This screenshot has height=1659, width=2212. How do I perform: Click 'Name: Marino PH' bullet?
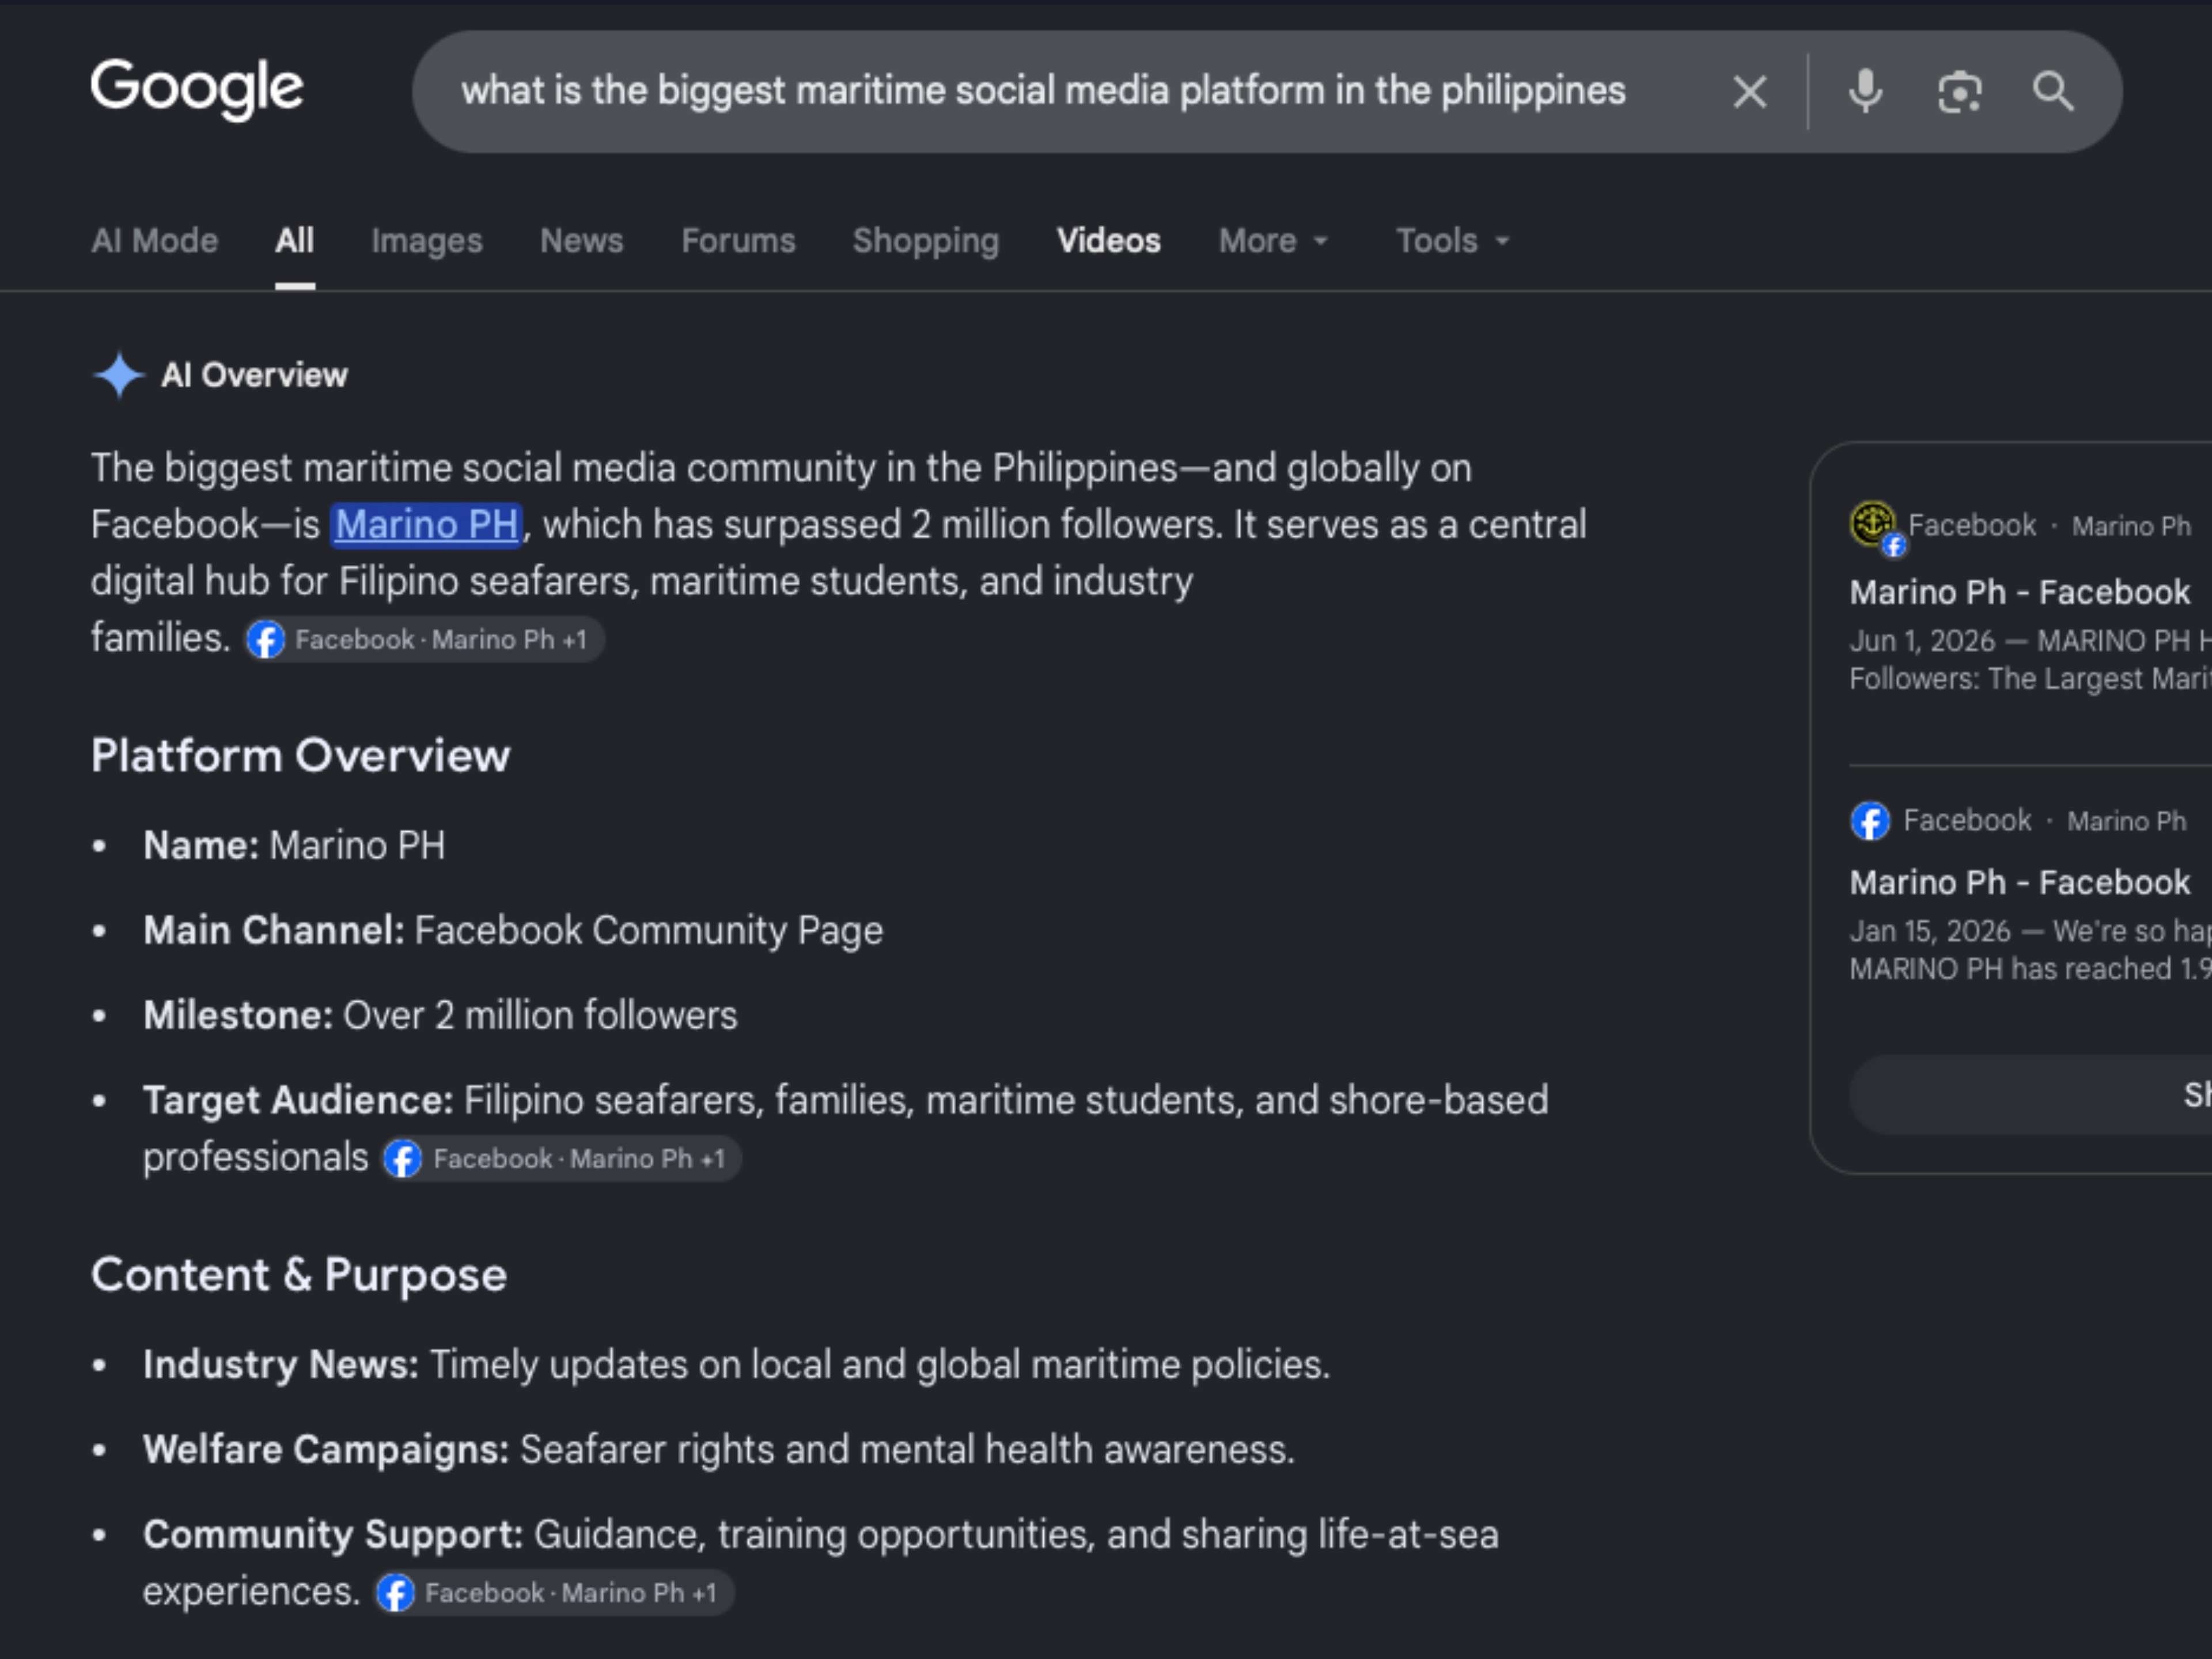click(x=294, y=846)
